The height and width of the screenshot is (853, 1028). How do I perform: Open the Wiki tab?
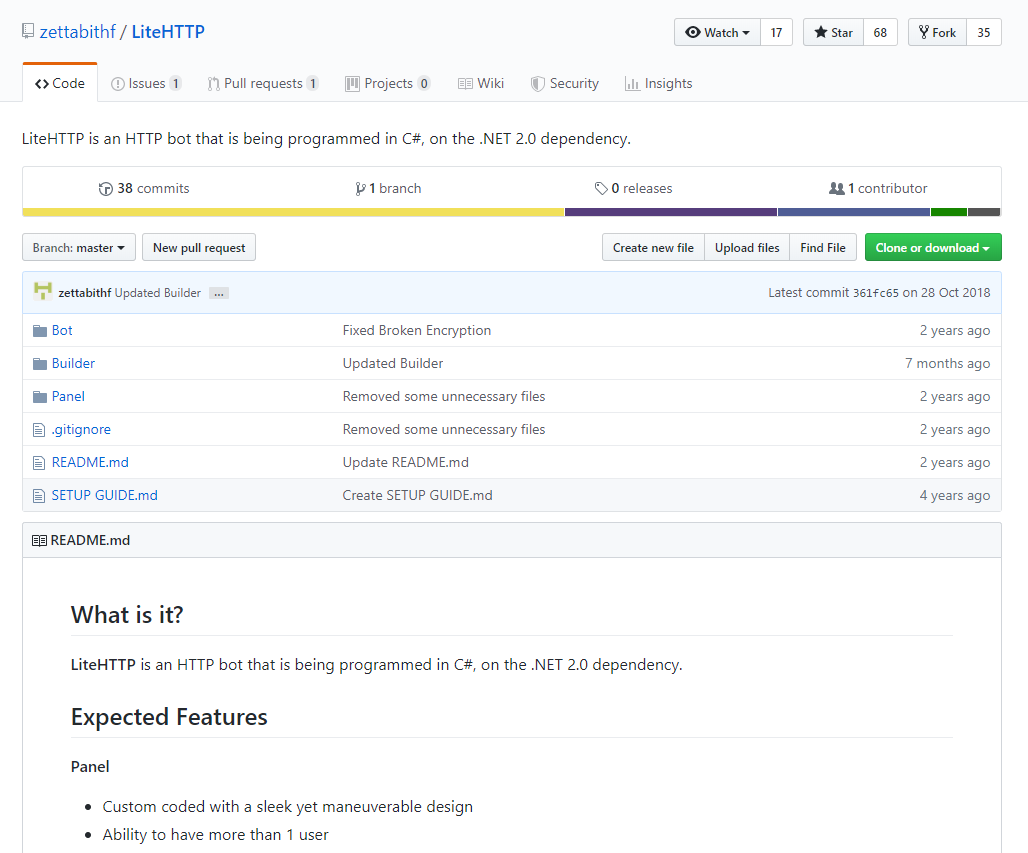click(481, 83)
